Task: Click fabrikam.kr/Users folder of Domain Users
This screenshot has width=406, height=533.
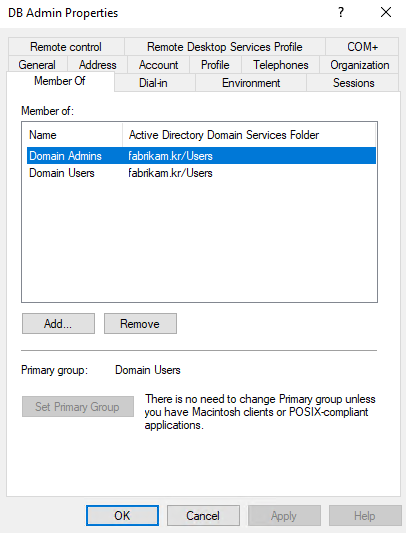Action: [170, 173]
